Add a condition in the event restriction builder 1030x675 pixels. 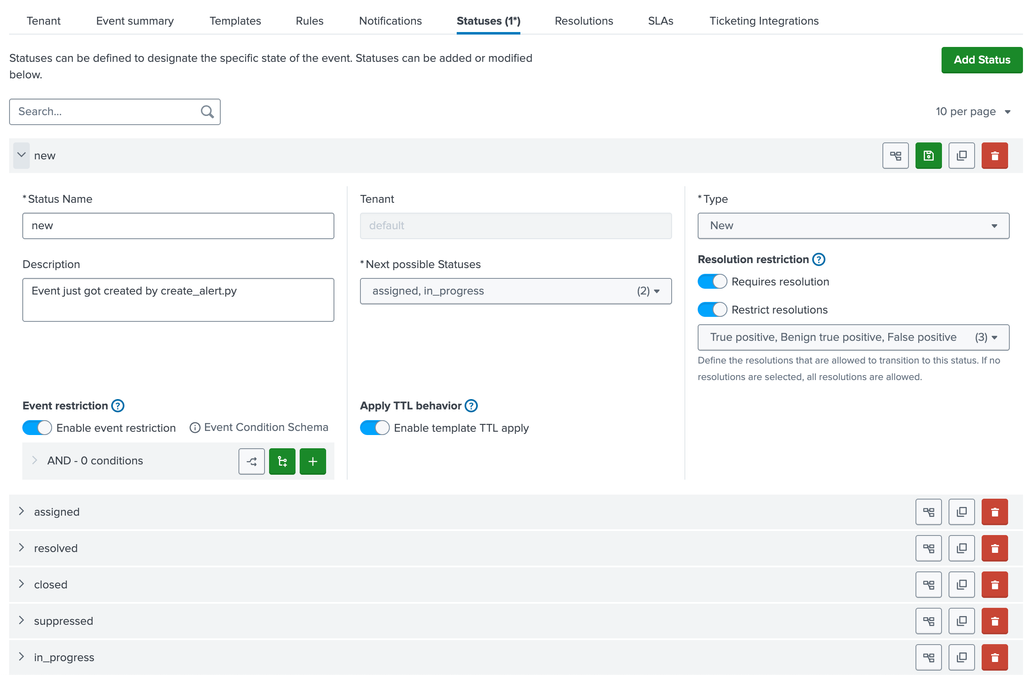[x=313, y=461]
